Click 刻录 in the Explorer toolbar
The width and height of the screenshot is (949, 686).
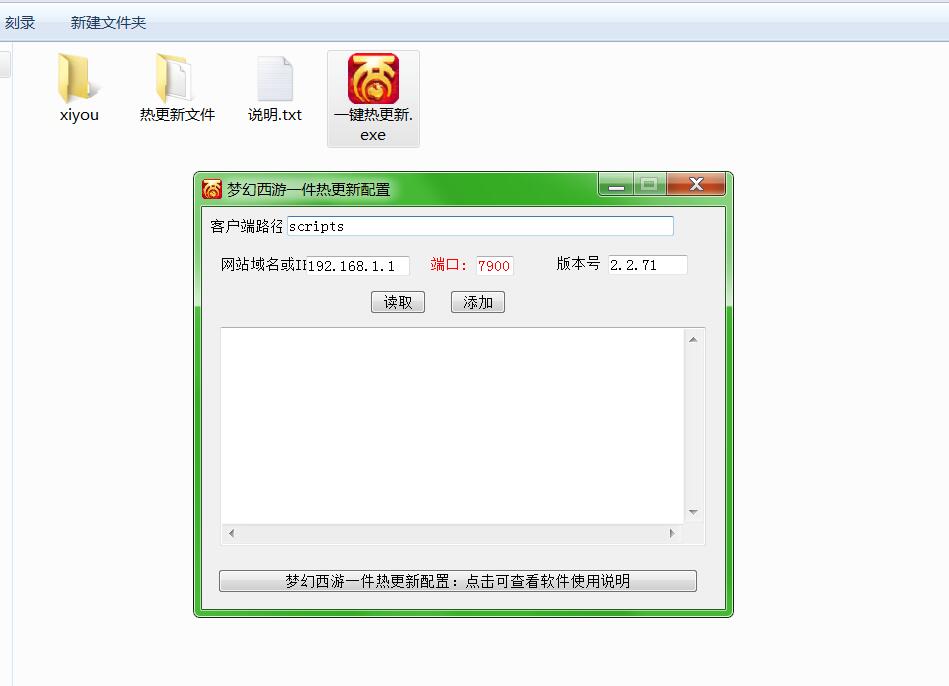coord(20,22)
